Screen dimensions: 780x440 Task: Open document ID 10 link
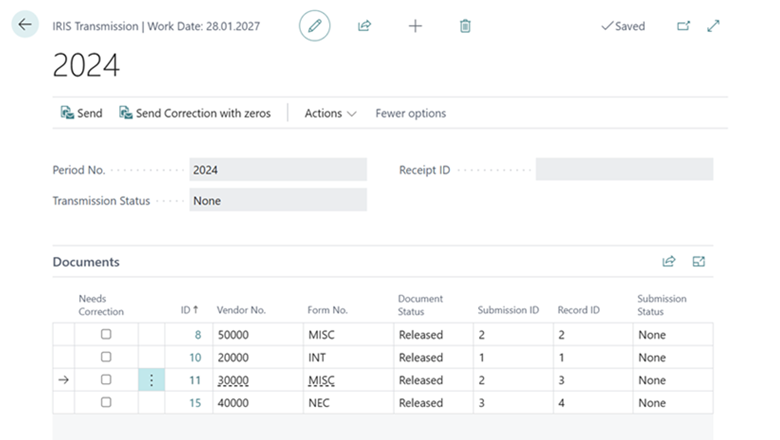pos(195,358)
